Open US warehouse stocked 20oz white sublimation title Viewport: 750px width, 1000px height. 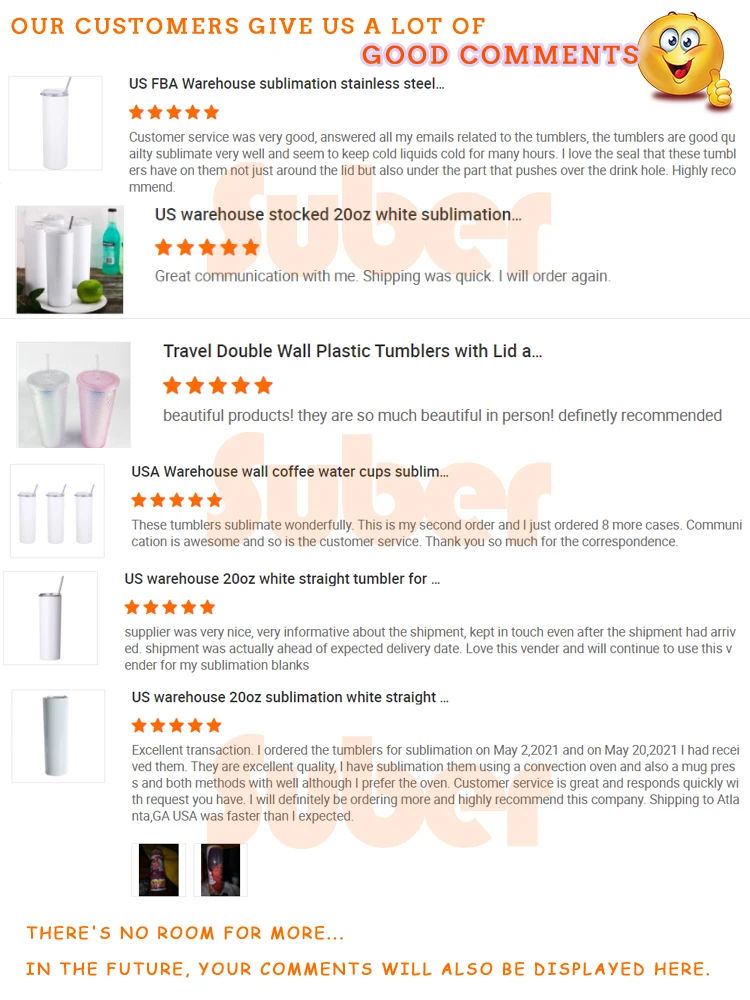pos(338,214)
